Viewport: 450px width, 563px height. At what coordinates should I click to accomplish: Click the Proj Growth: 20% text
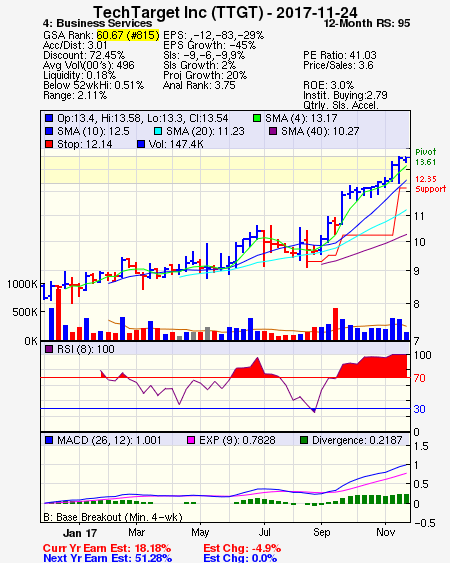pos(205,75)
